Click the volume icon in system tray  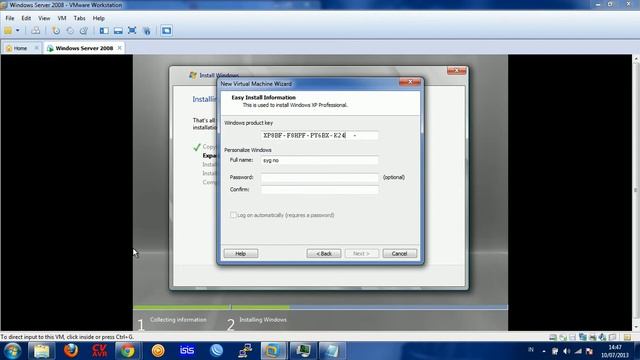pos(566,351)
